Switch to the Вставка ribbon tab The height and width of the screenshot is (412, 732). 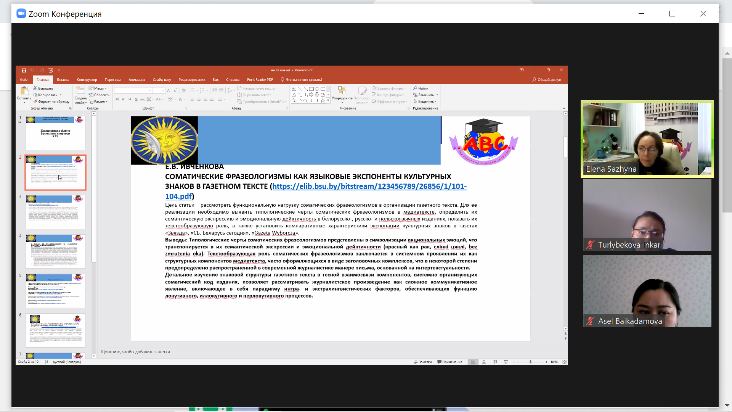tap(63, 78)
